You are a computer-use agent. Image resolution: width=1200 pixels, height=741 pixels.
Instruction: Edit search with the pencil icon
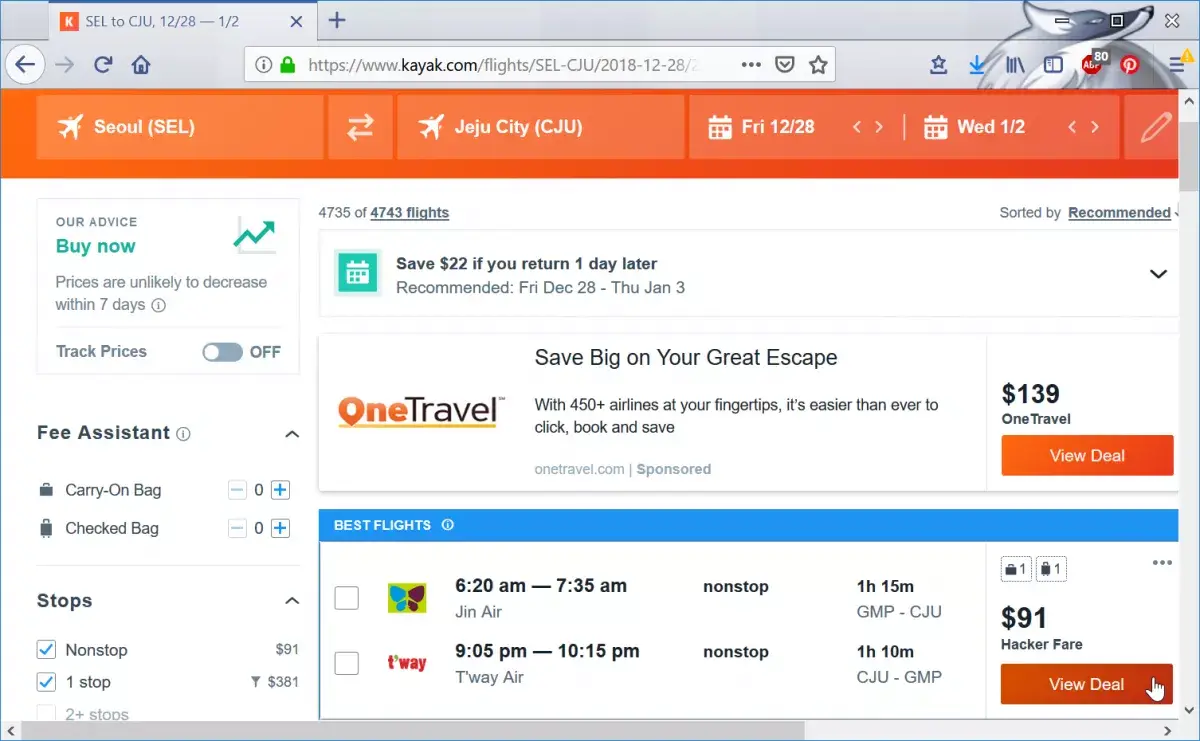tap(1156, 127)
